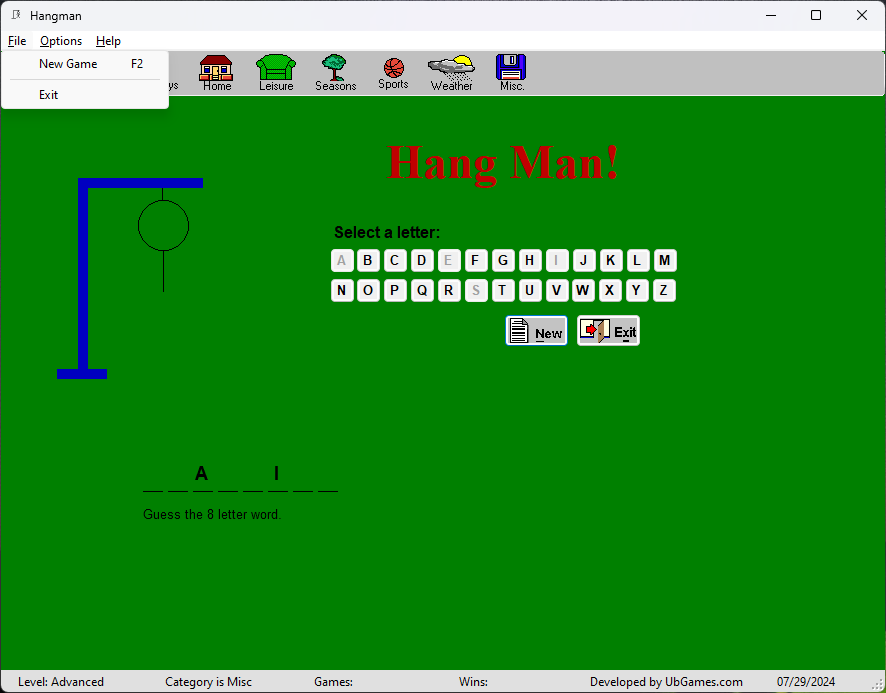886x693 pixels.
Task: Choose the Leisure category armchair icon
Action: pyautogui.click(x=276, y=72)
